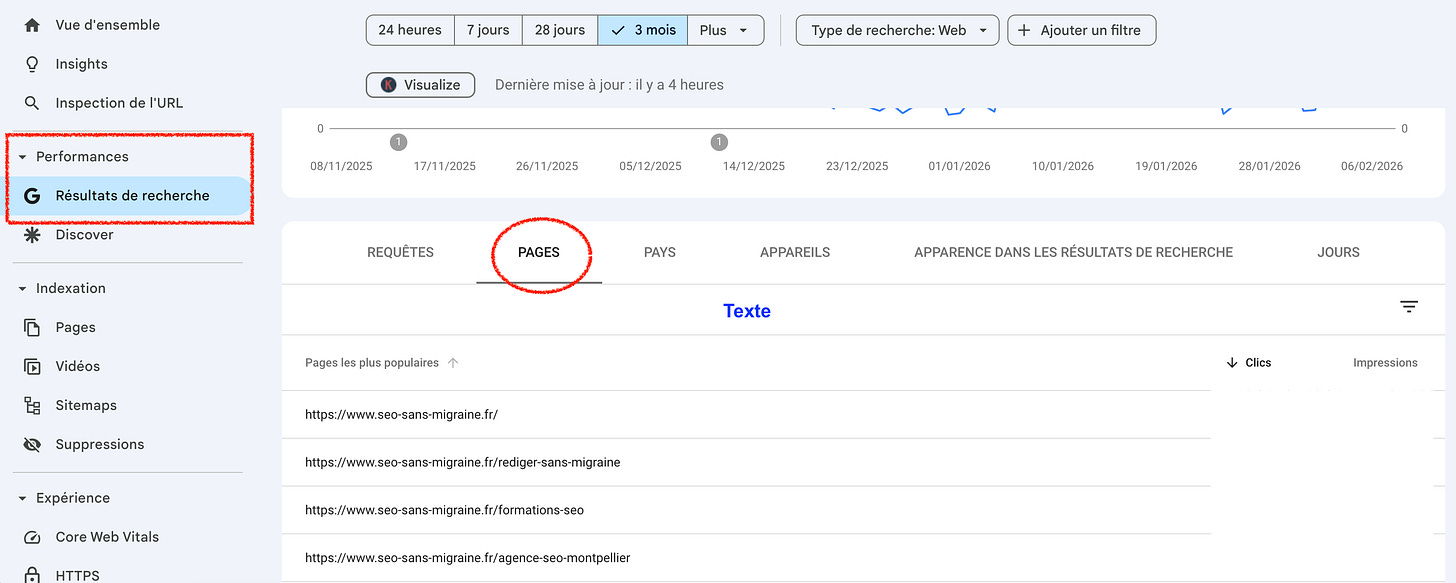The height and width of the screenshot is (583, 1456).
Task: Open Suppressions in sidebar
Action: click(x=100, y=444)
